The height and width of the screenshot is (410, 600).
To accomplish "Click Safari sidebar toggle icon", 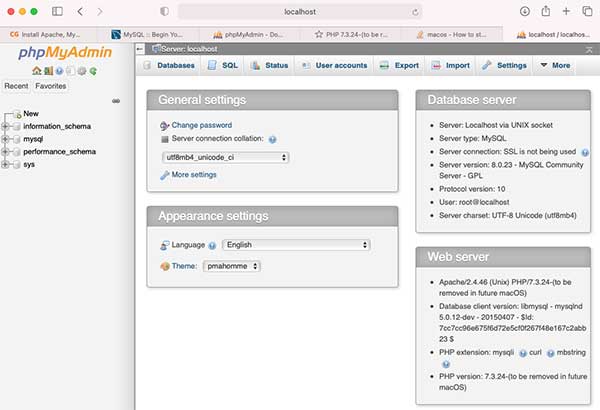I will pyautogui.click(x=57, y=11).
